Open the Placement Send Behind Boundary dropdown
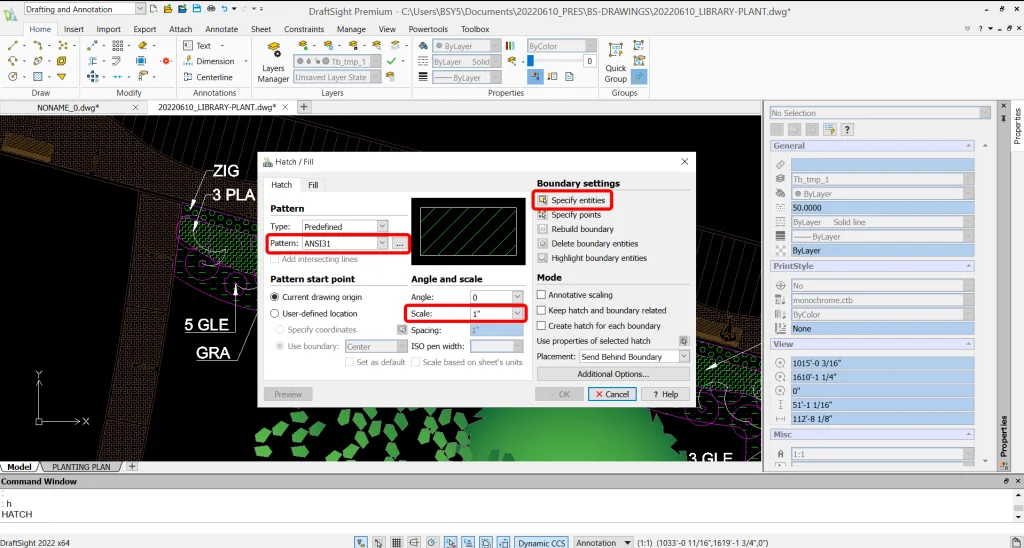This screenshot has height=548, width=1024. click(x=683, y=356)
